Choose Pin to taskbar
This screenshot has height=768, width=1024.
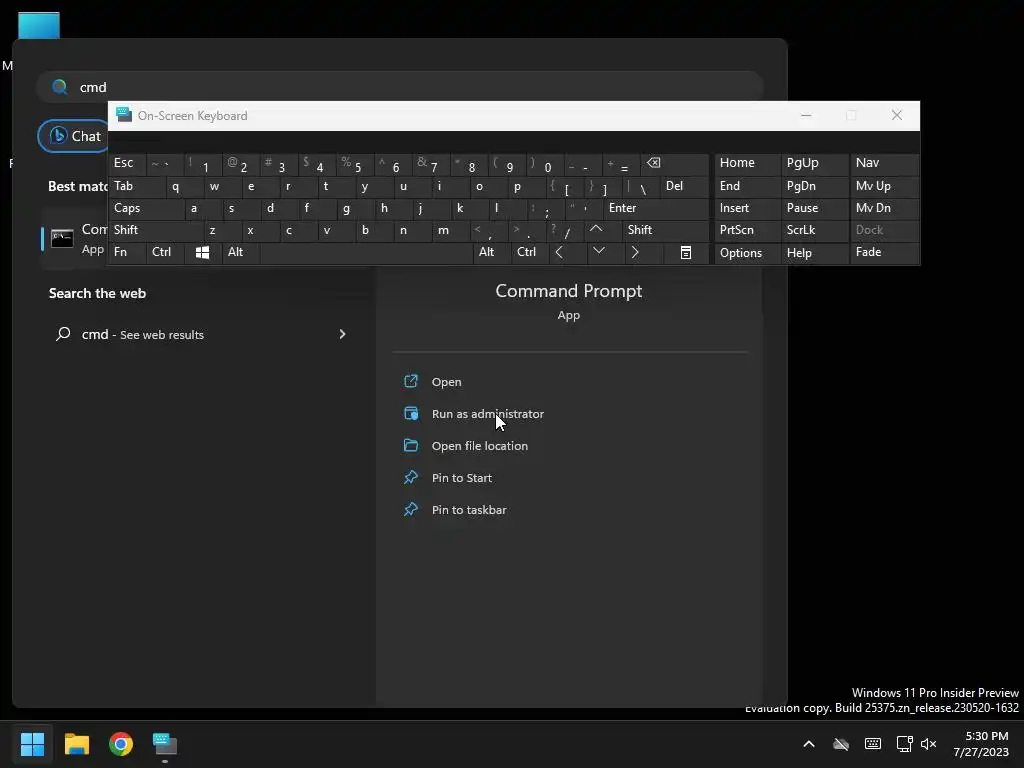[x=469, y=510]
